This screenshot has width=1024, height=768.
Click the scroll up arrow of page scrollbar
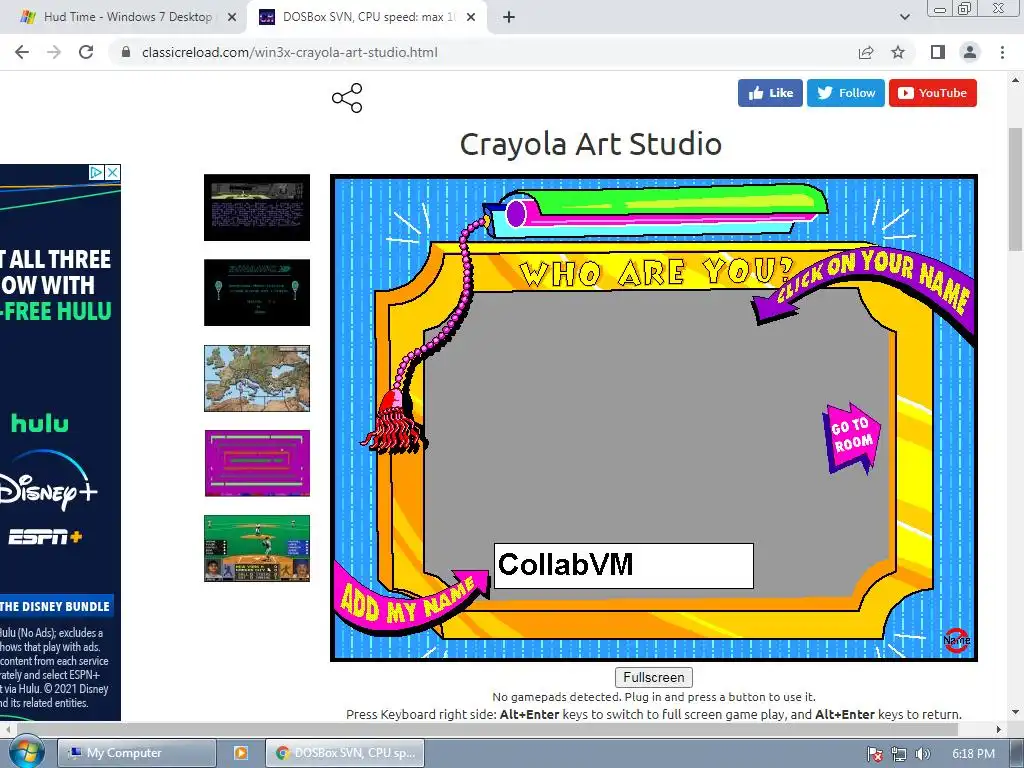click(1015, 80)
